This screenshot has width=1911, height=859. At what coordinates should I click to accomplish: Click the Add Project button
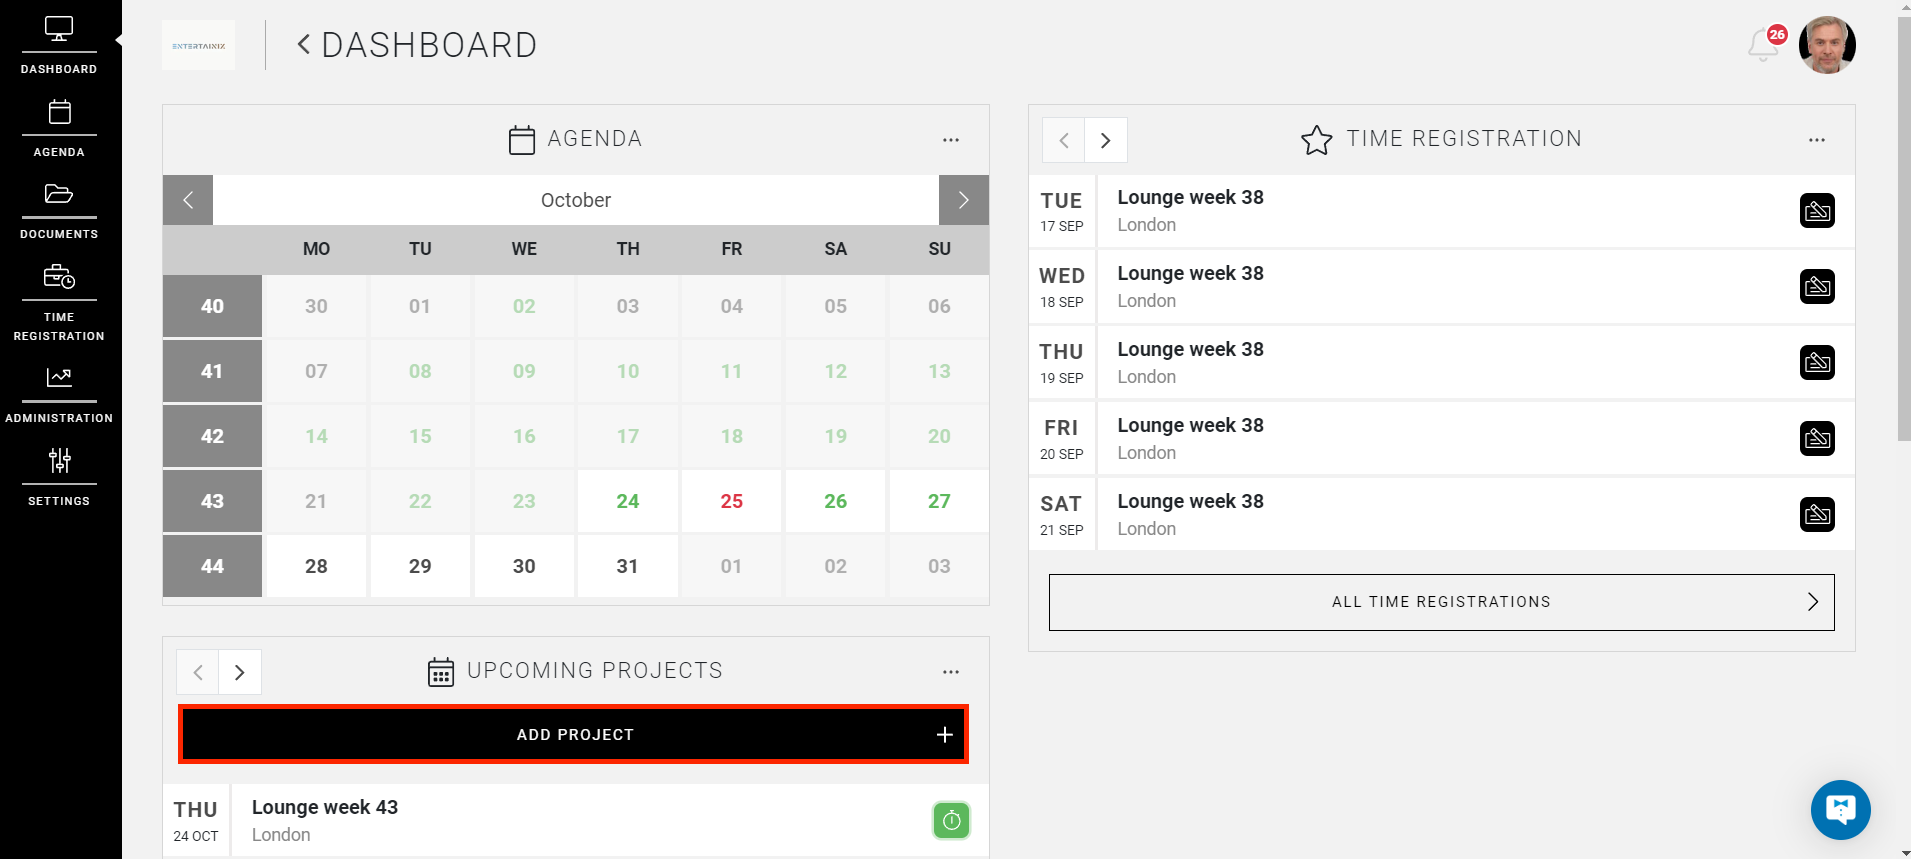tap(574, 735)
